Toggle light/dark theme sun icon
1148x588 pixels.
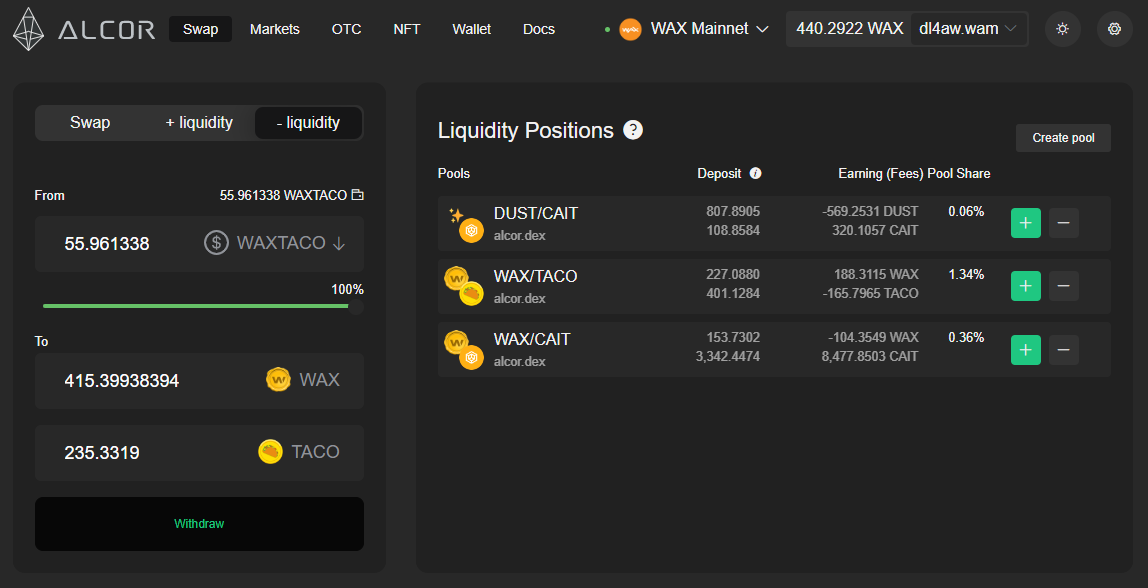click(1062, 29)
